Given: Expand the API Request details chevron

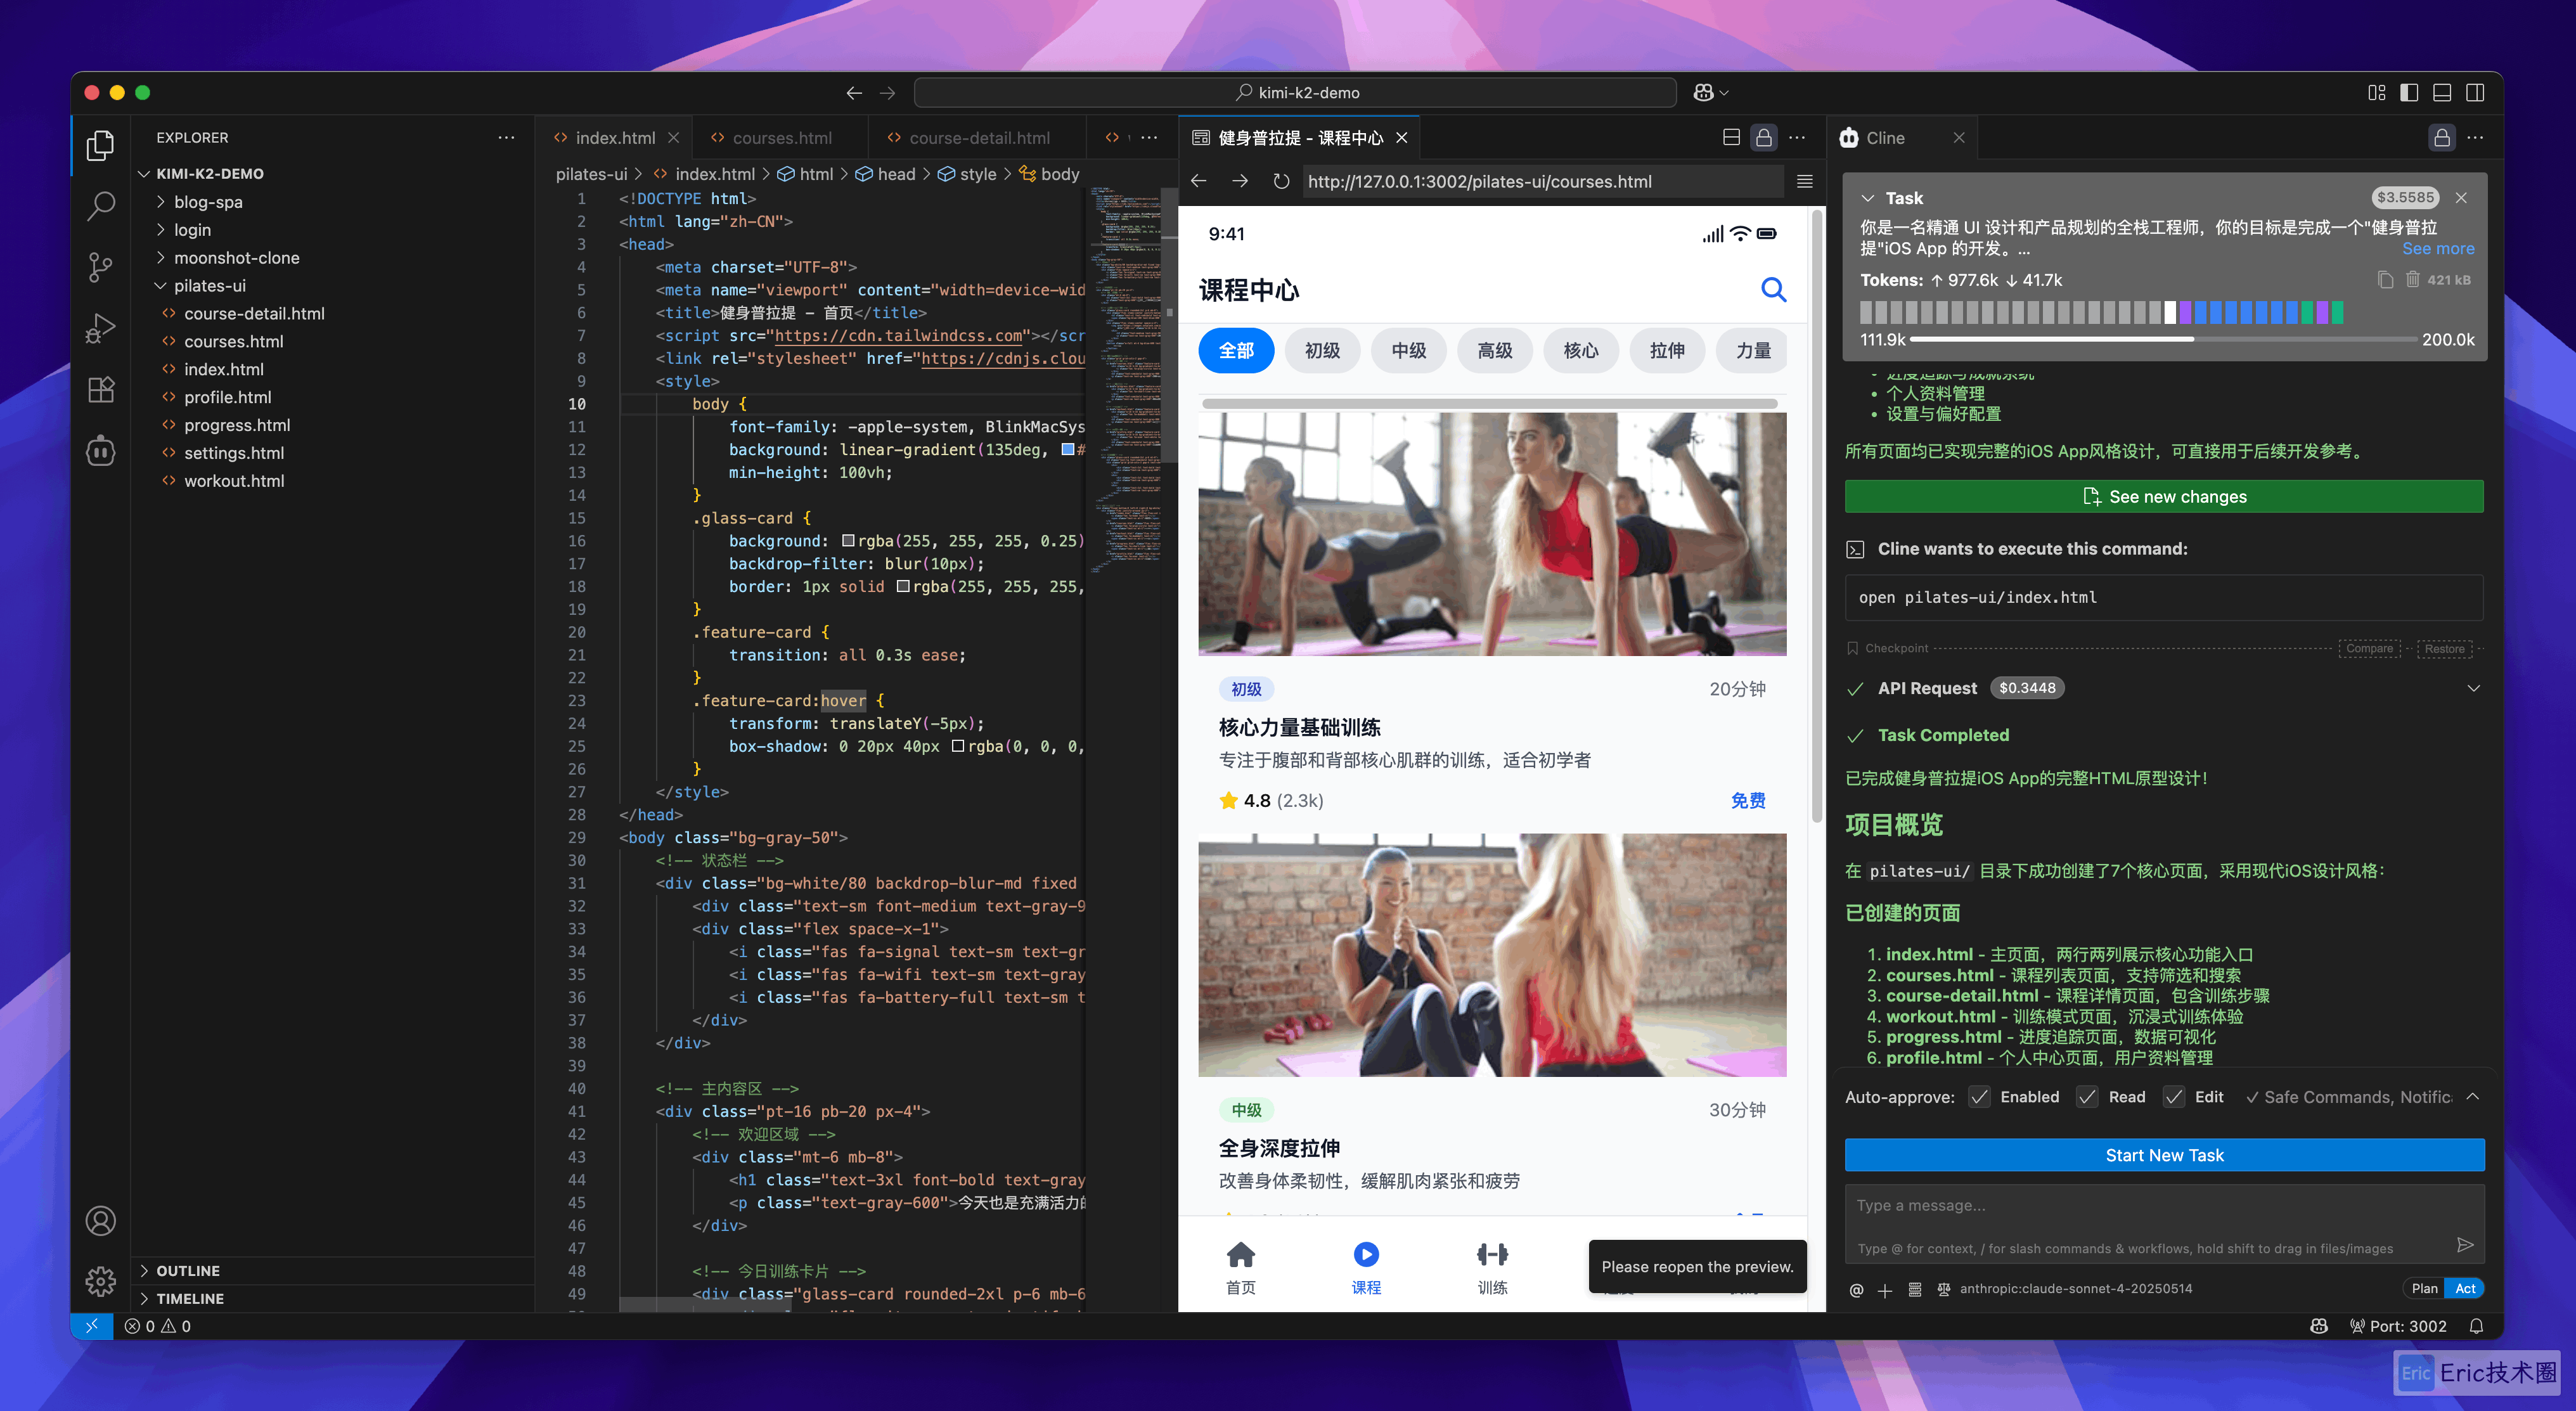Looking at the screenshot, I should point(2473,688).
